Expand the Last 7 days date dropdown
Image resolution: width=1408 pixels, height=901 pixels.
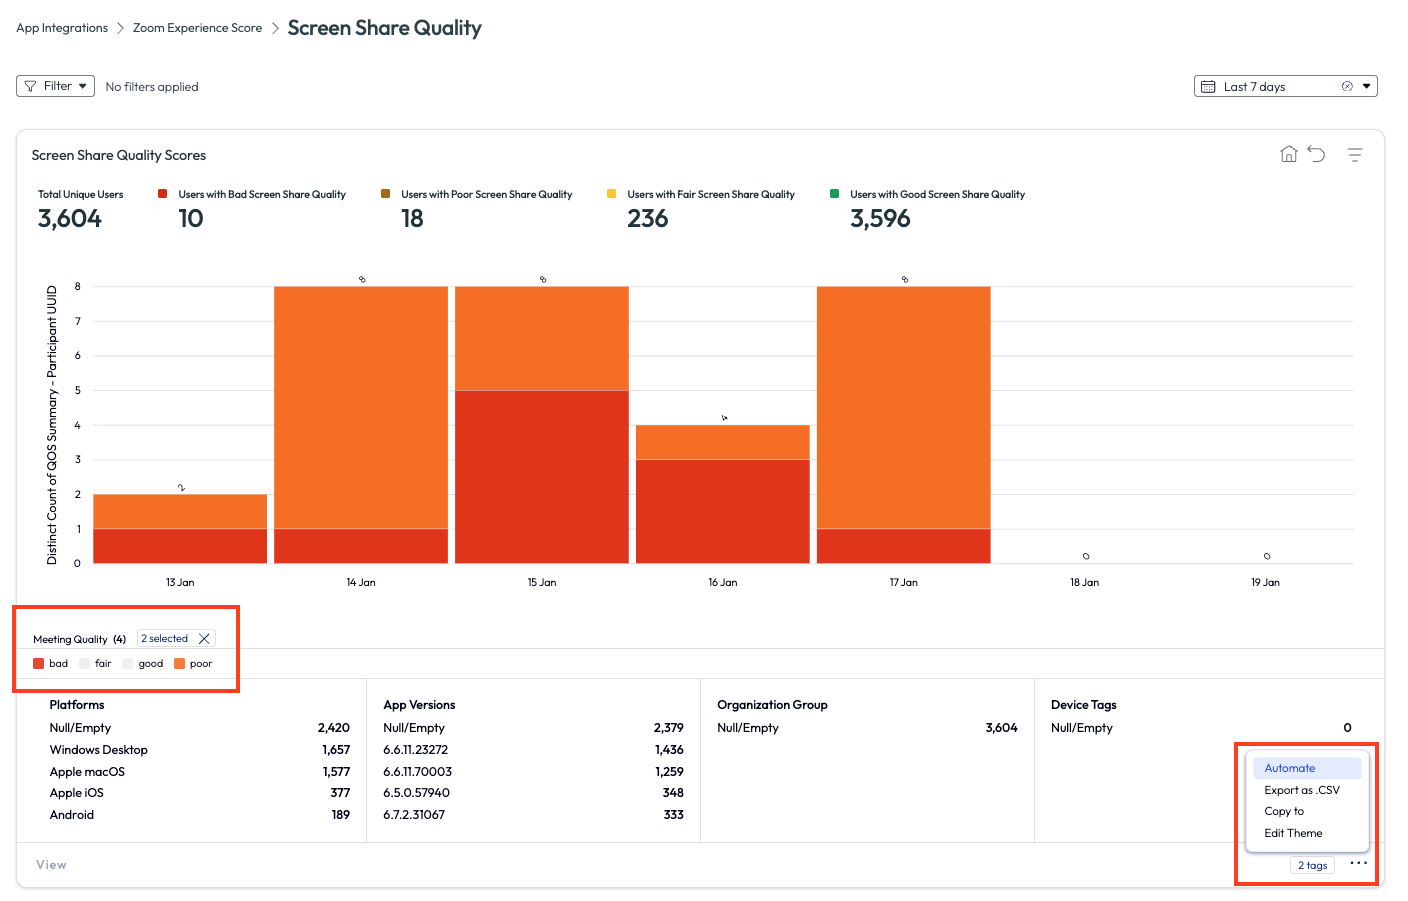pos(1366,87)
